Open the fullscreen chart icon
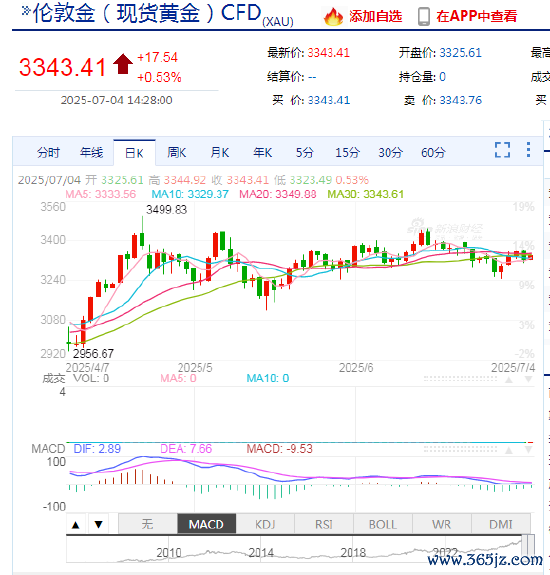Screen dimensions: 550x575 502,150
